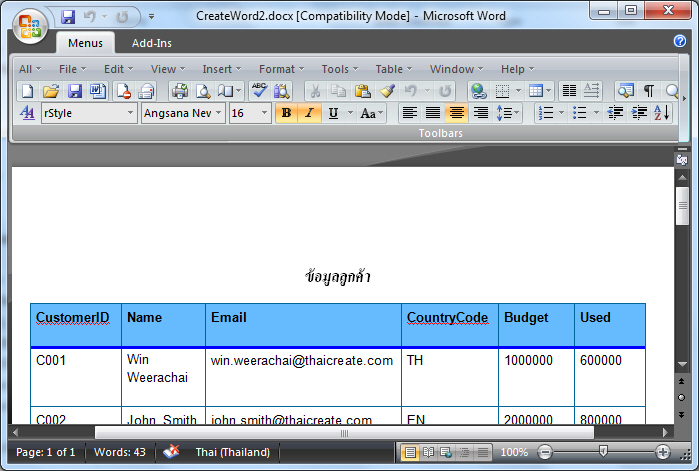This screenshot has width=699, height=471.
Task: Run the Spelling and Grammar check icon
Action: click(259, 90)
